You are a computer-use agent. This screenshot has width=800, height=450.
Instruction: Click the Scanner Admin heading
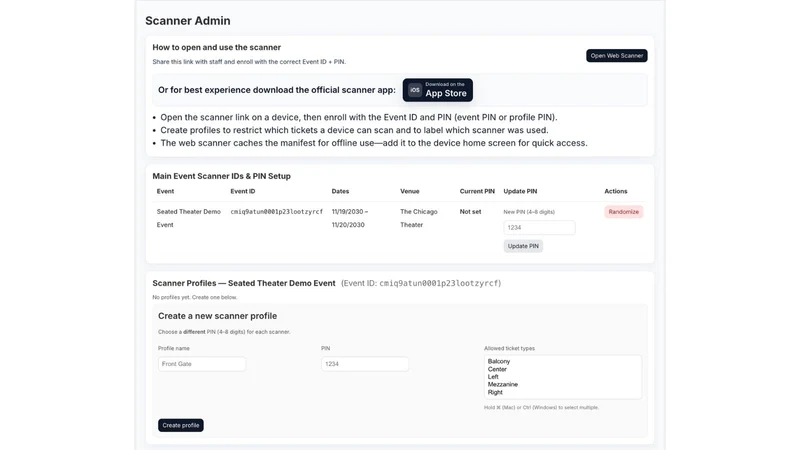[188, 21]
